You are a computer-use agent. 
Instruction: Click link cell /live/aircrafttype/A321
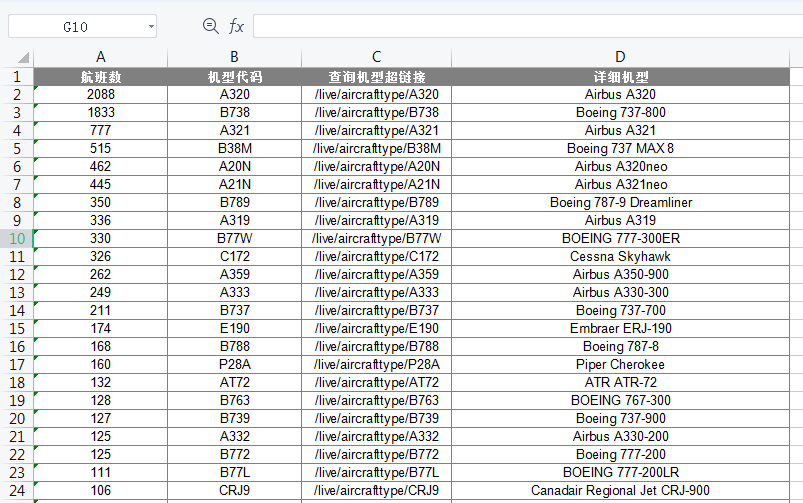pyautogui.click(x=376, y=131)
